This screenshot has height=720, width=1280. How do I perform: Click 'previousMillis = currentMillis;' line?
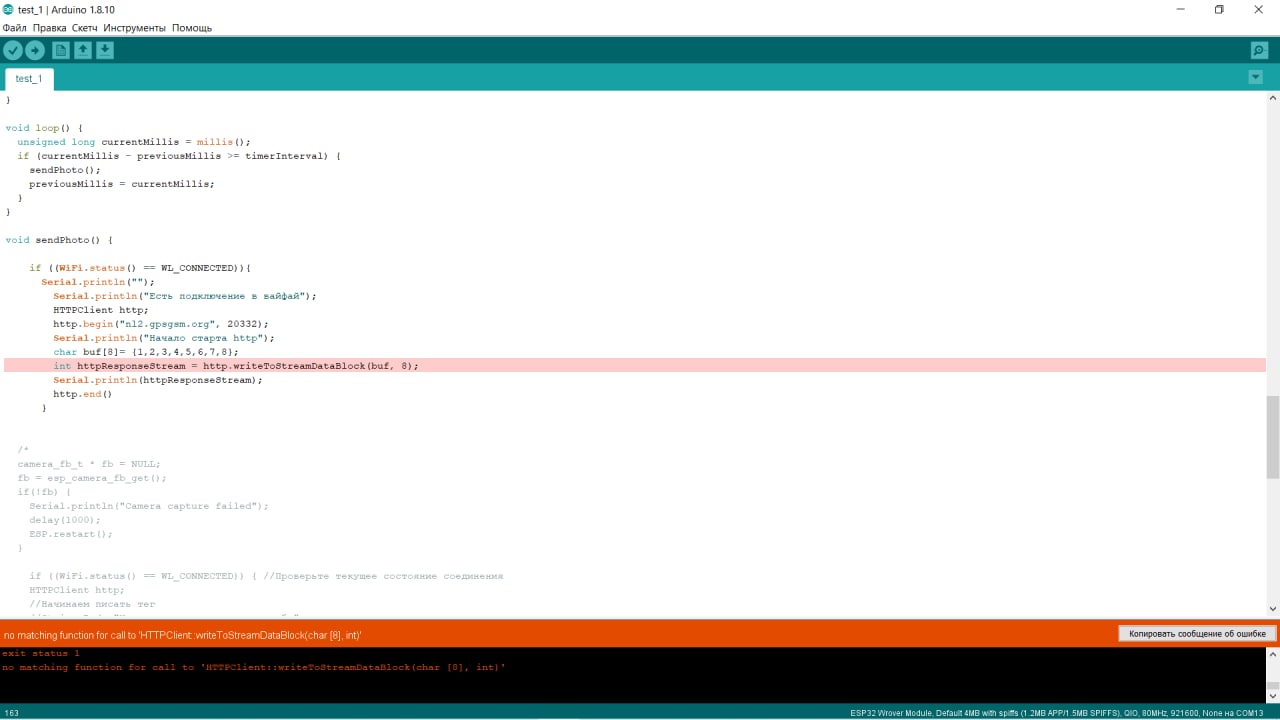122,184
